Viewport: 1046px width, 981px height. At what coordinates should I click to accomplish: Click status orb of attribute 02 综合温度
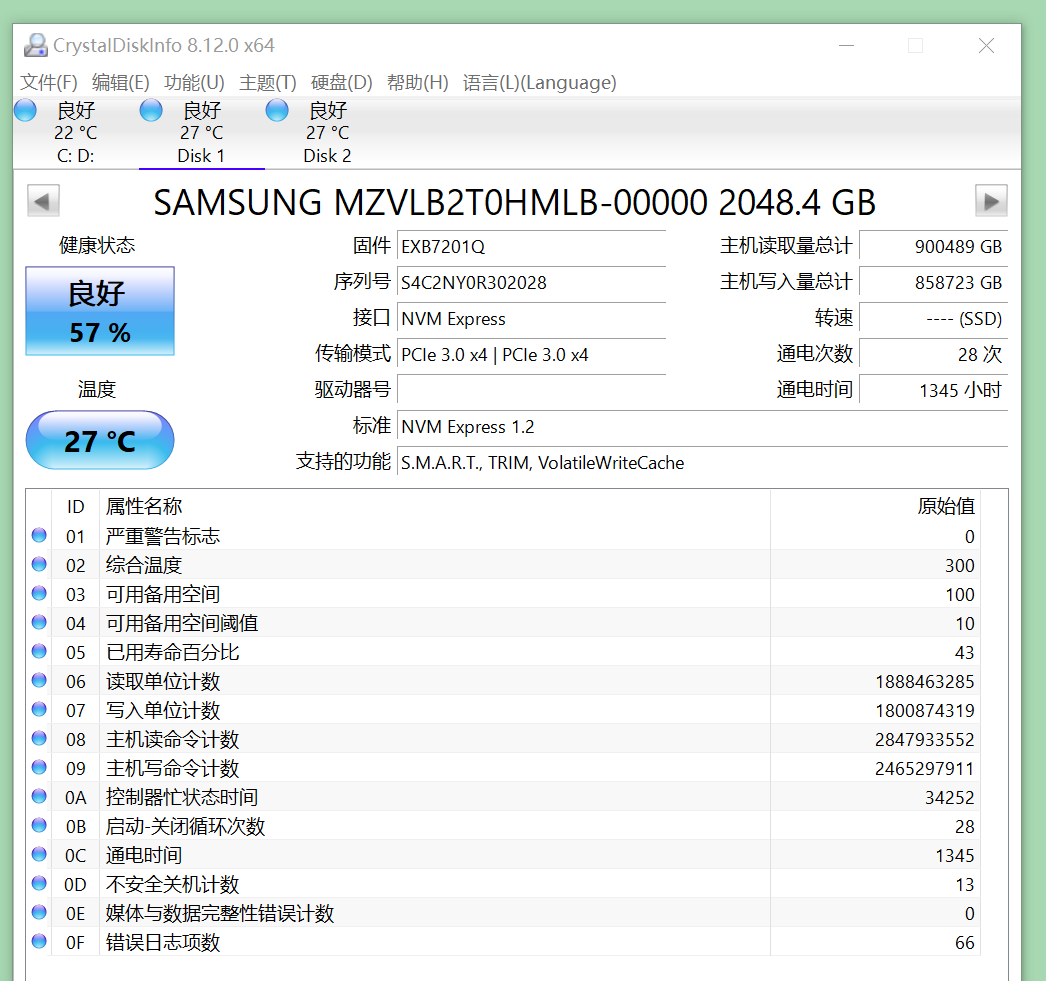39,564
